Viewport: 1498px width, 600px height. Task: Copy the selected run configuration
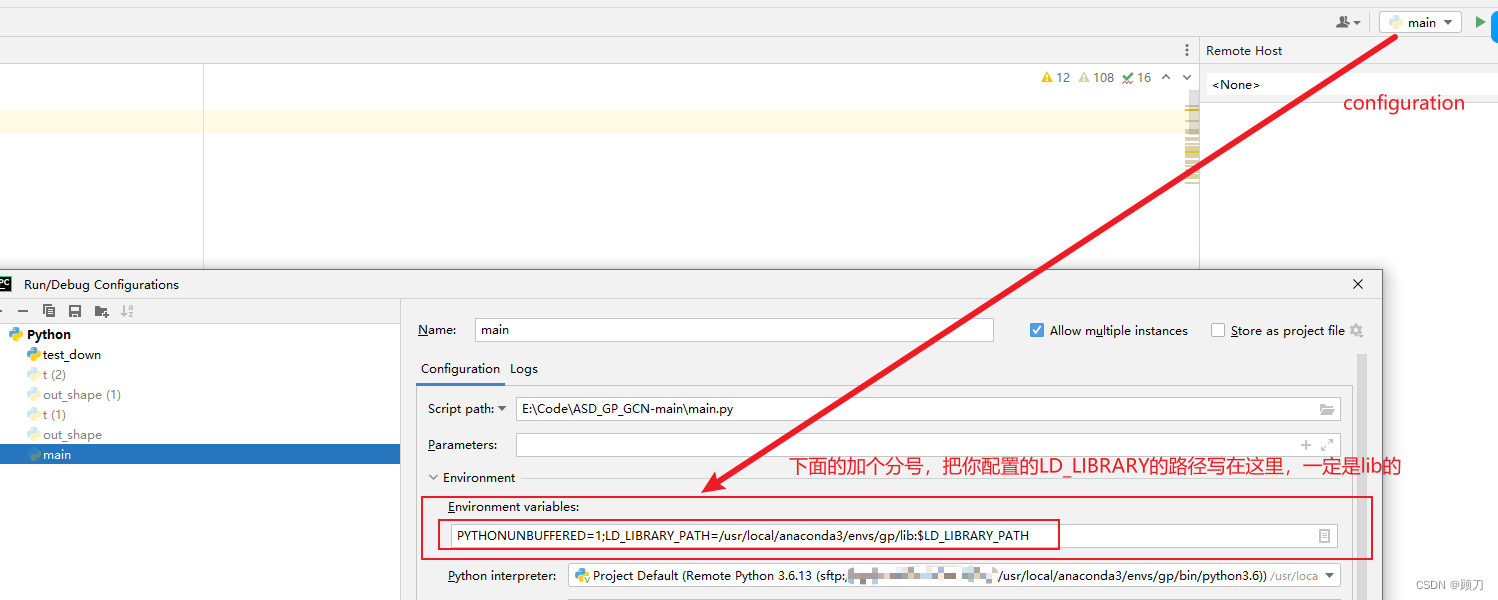pyautogui.click(x=49, y=311)
